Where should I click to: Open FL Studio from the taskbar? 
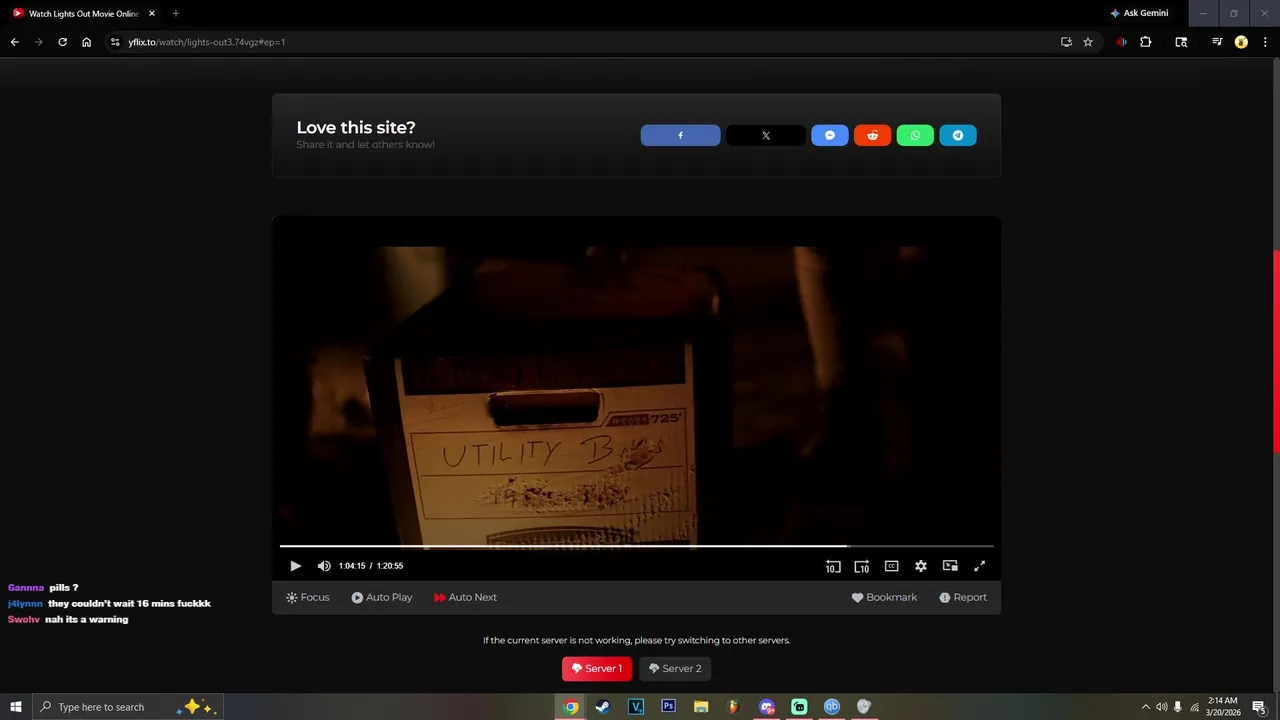point(733,707)
